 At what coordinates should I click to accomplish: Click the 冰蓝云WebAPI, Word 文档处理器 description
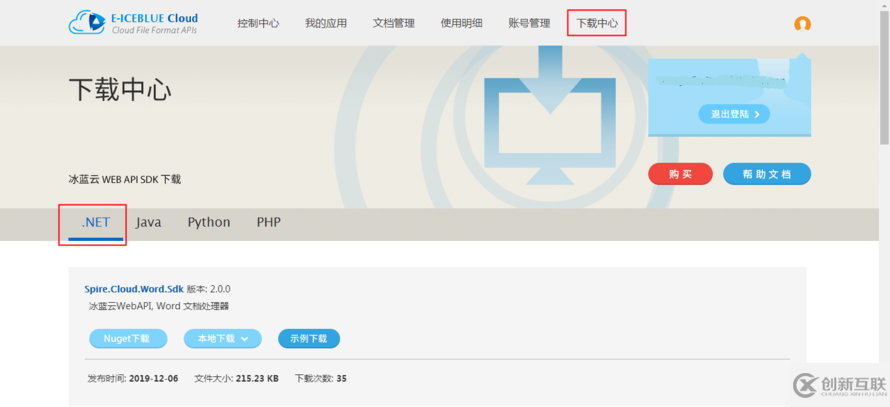coord(158,306)
